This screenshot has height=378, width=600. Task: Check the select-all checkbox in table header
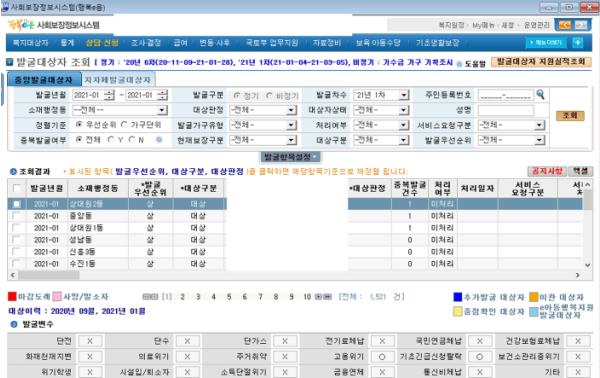pyautogui.click(x=16, y=188)
